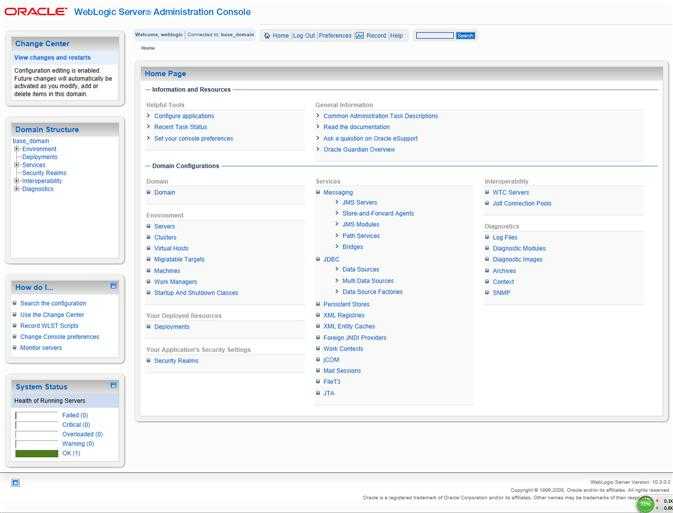Click the small icon at the bottom-left footer

(15, 483)
